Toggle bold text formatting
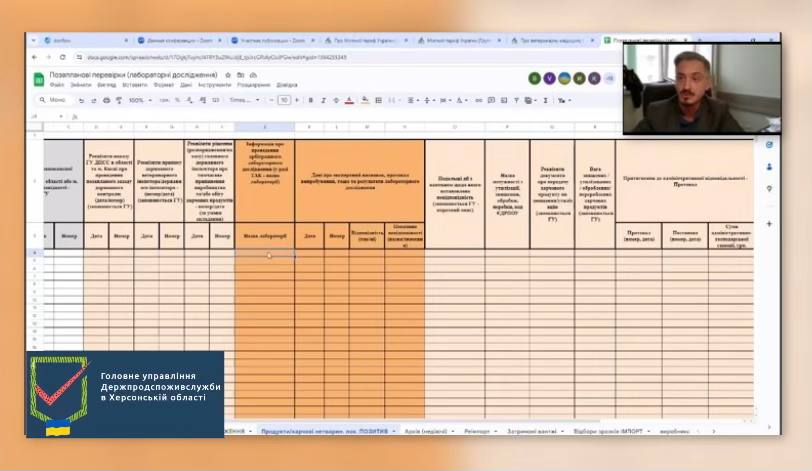Screen dimensions: 812x471 click(310, 100)
